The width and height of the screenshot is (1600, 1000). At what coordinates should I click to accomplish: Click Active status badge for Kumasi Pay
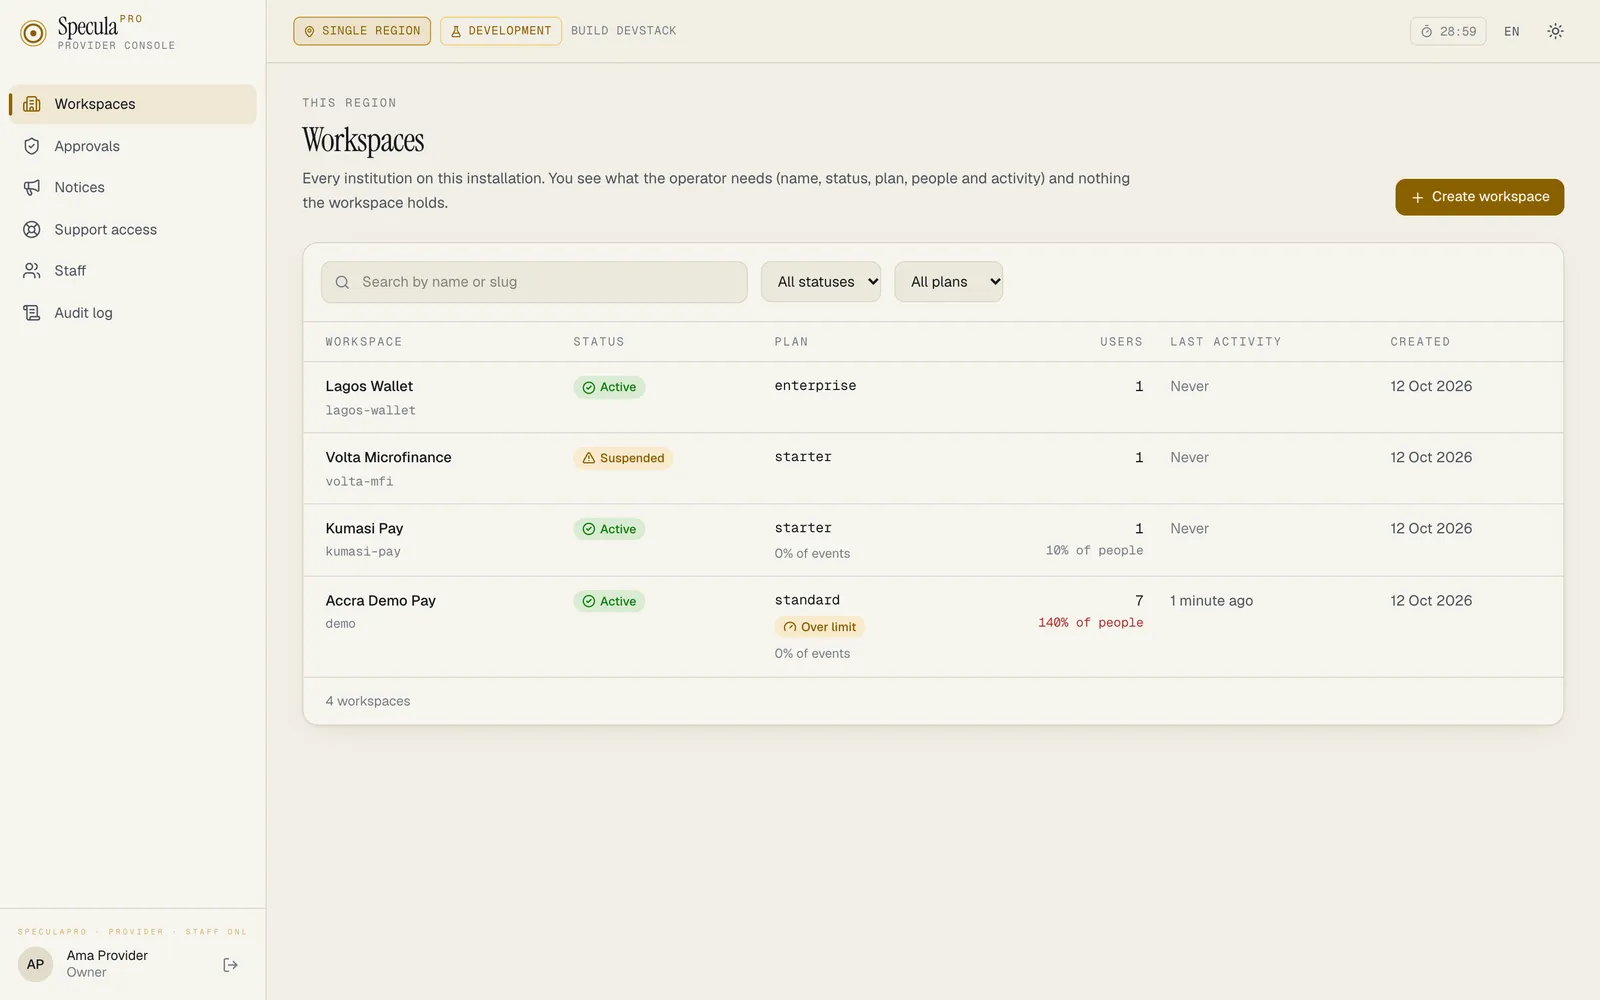pos(609,529)
